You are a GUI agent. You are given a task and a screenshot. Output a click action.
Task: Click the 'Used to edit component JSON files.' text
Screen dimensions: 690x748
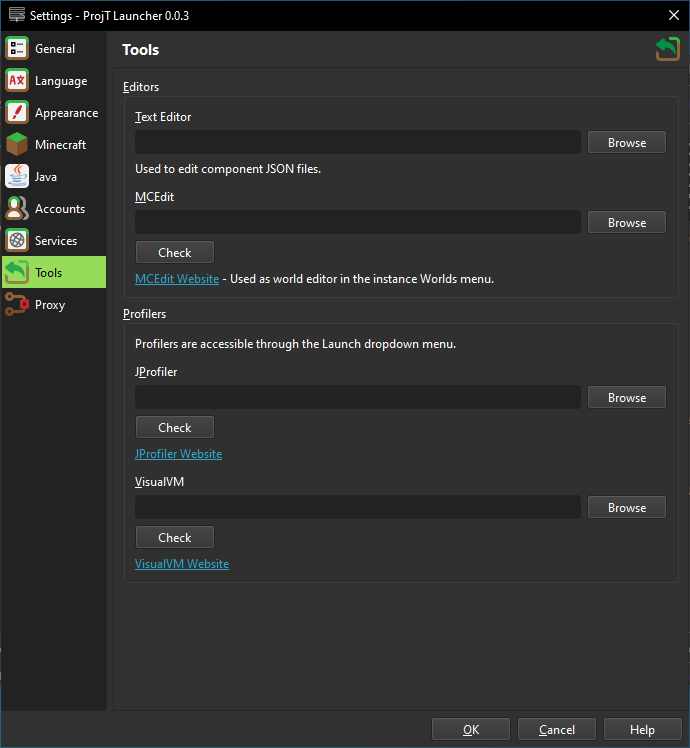(x=228, y=169)
